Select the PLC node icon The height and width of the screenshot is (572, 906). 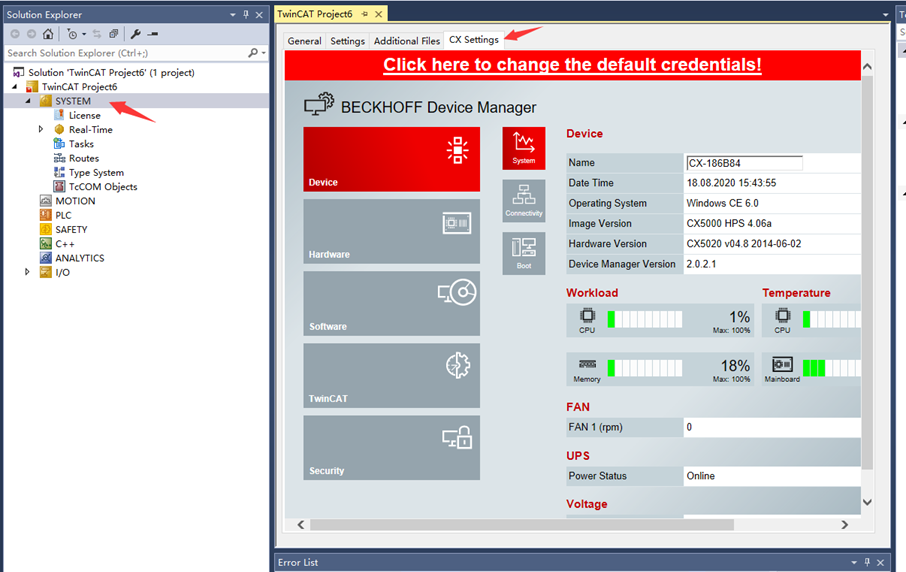tap(46, 215)
